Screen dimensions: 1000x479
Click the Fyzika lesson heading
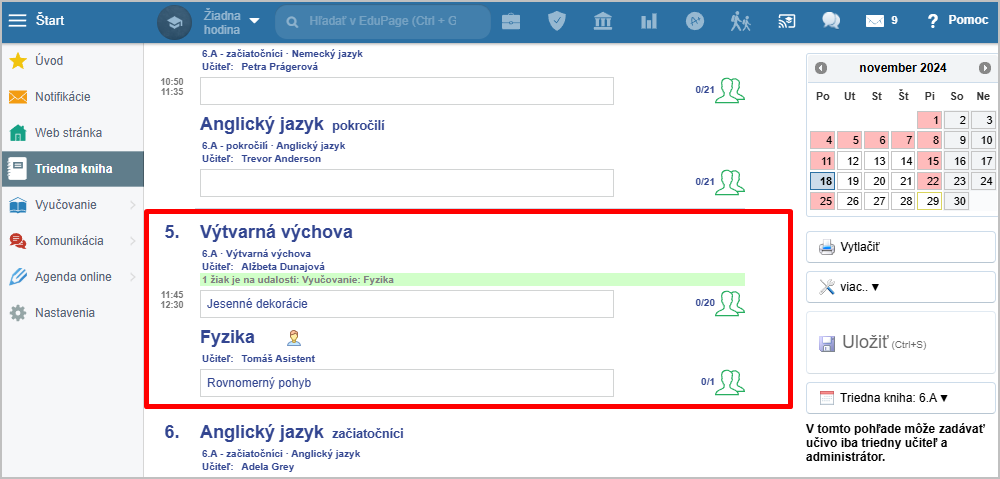point(228,337)
